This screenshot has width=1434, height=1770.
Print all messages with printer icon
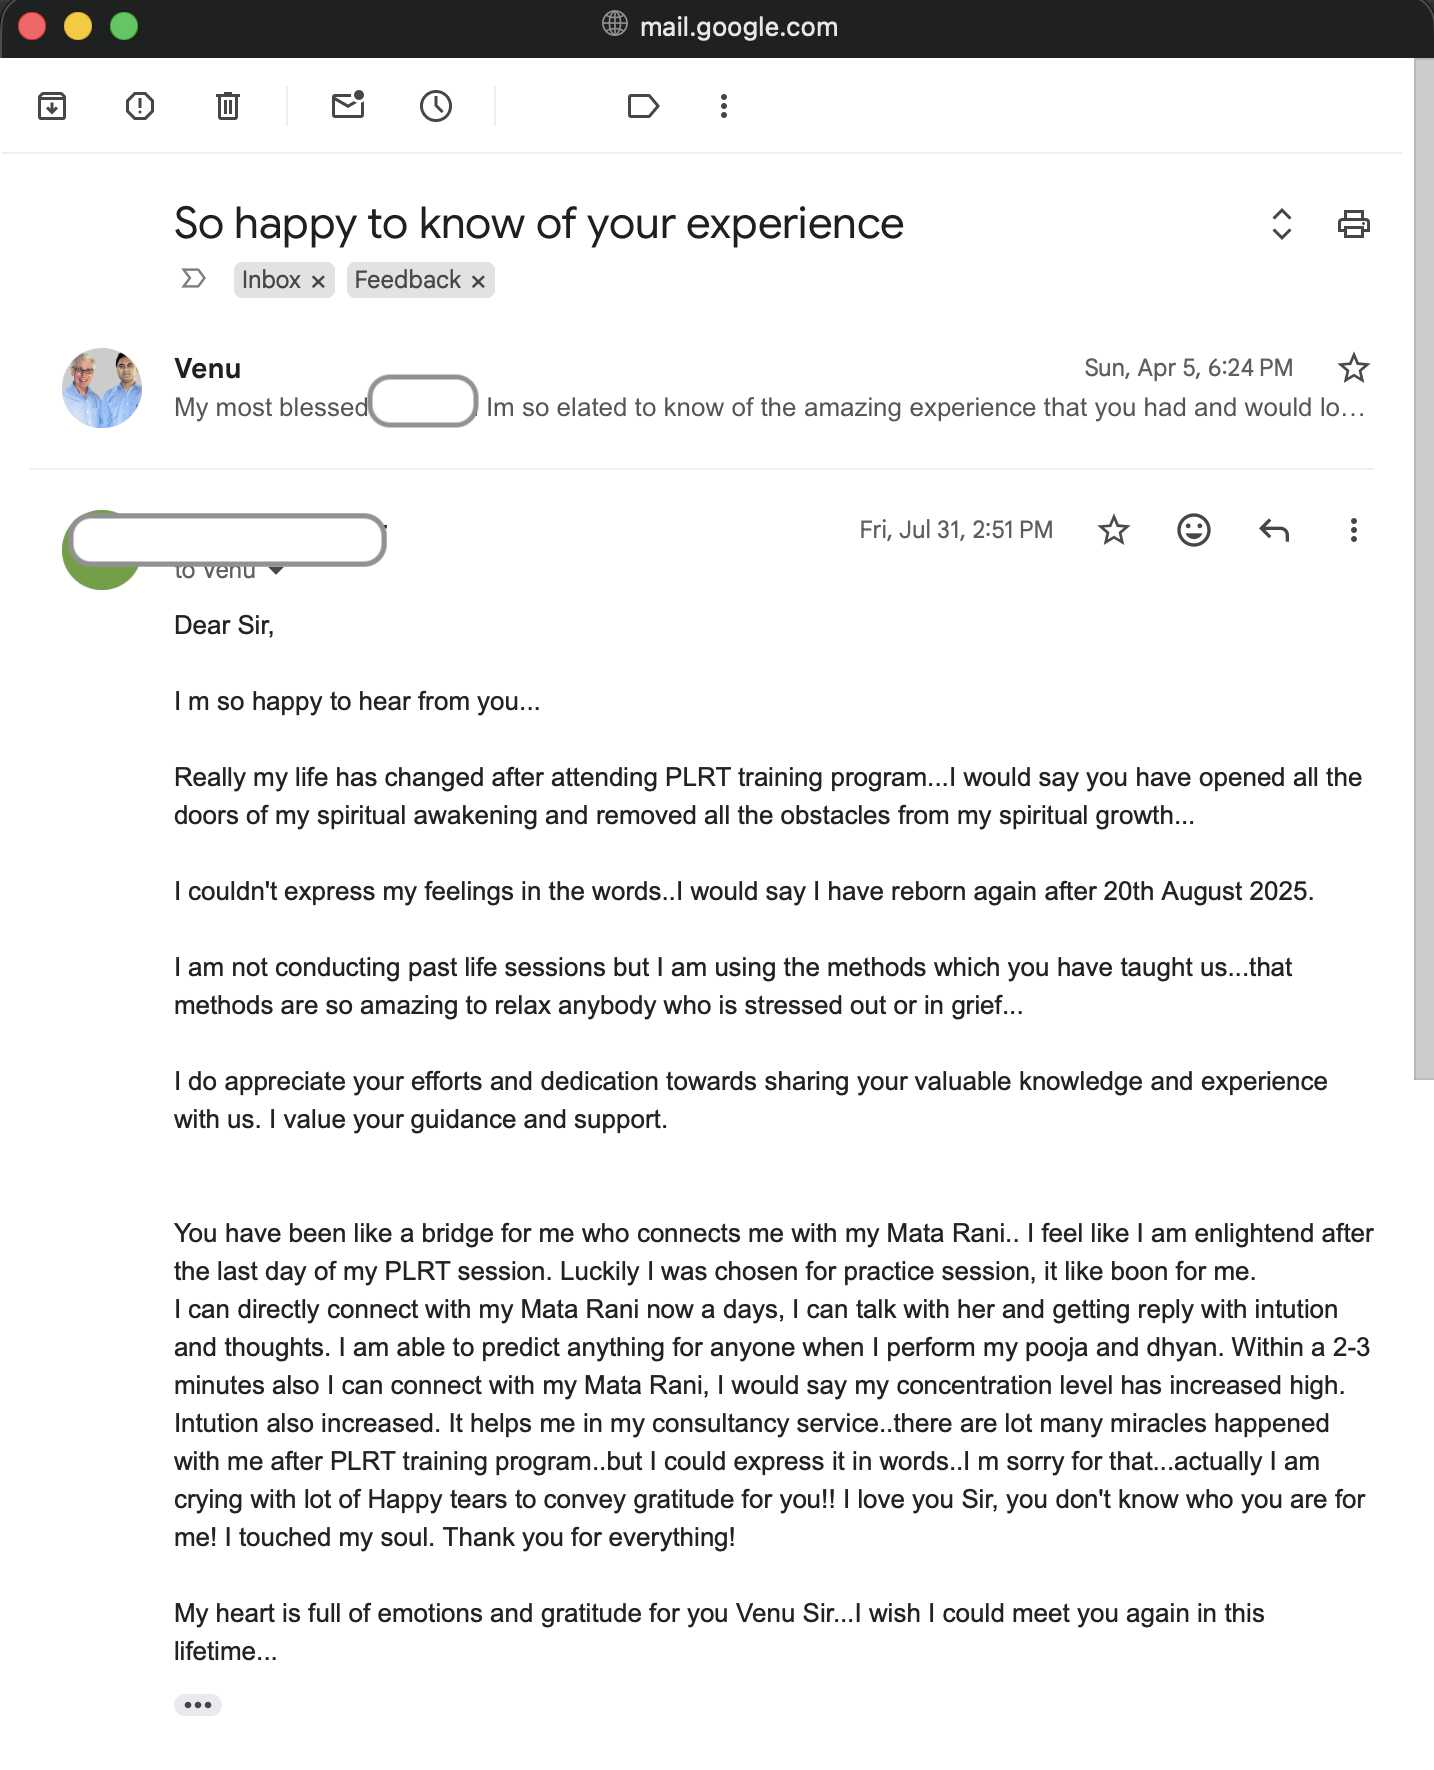pos(1354,224)
